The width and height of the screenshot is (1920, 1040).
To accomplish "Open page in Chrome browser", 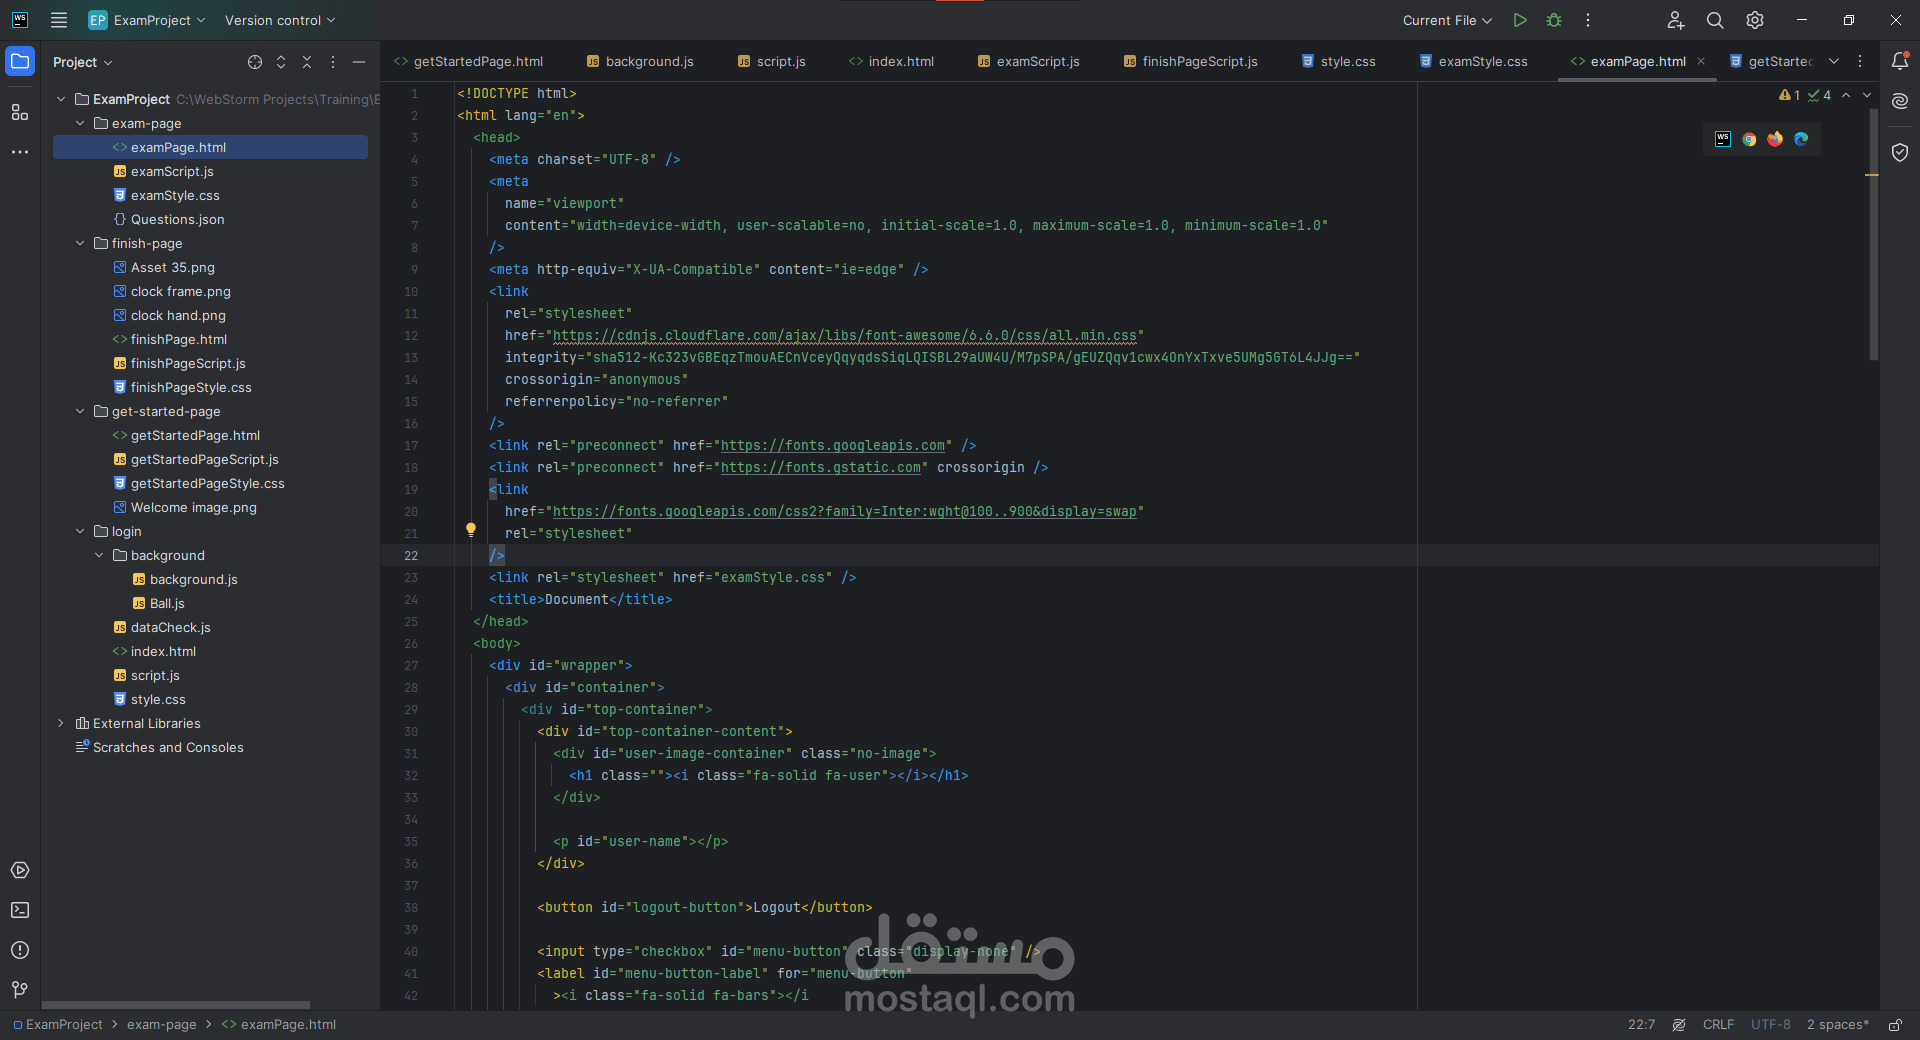I will pos(1749,139).
